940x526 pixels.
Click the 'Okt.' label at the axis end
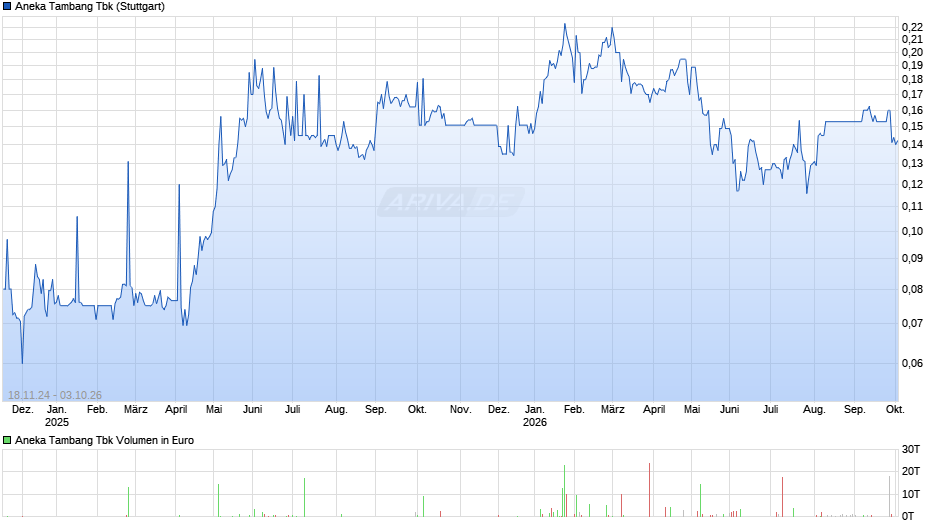coord(895,410)
